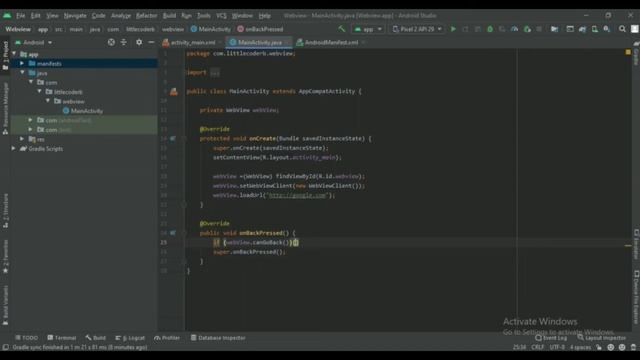Open SDK Manager icon next to AVD Manager
Screen dimensions: 640x360
[x=607, y=29]
